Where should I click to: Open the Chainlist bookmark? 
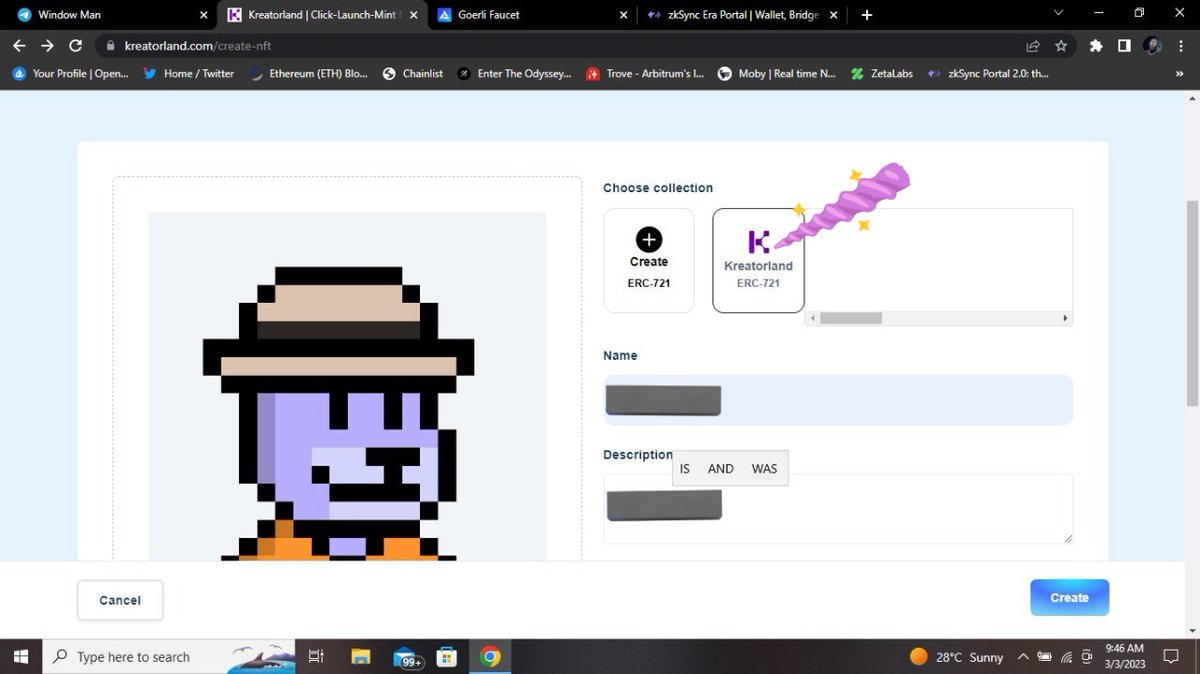coord(413,73)
